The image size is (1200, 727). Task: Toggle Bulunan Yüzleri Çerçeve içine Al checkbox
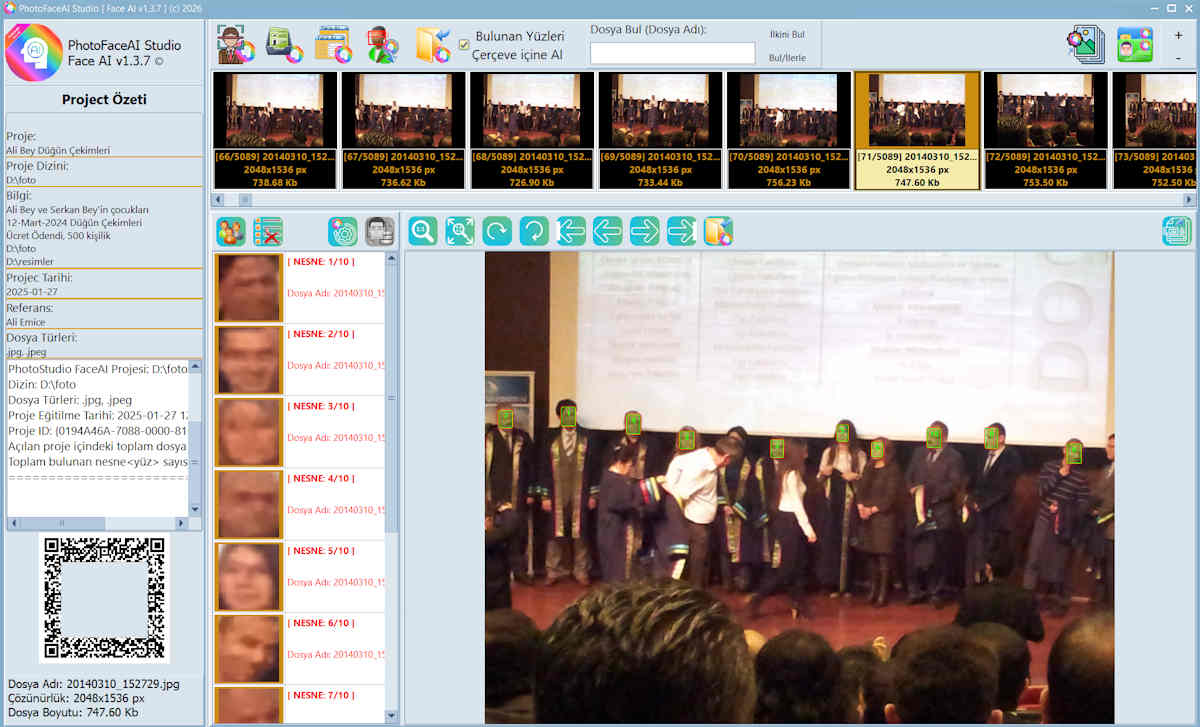(464, 44)
